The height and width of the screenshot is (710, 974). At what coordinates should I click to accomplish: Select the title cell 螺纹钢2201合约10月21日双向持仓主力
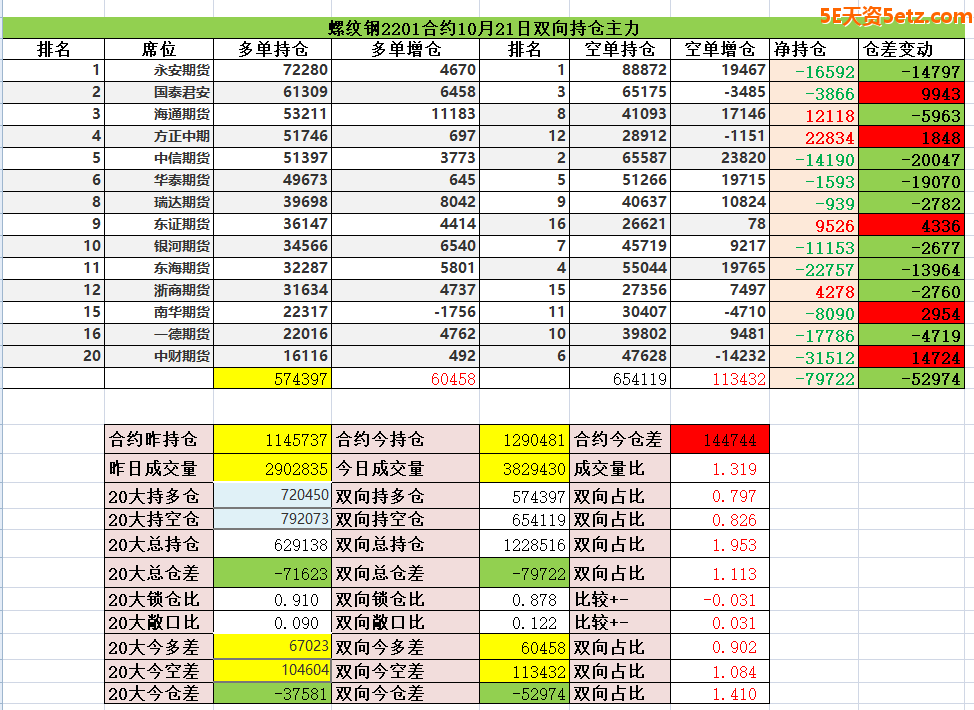[483, 29]
